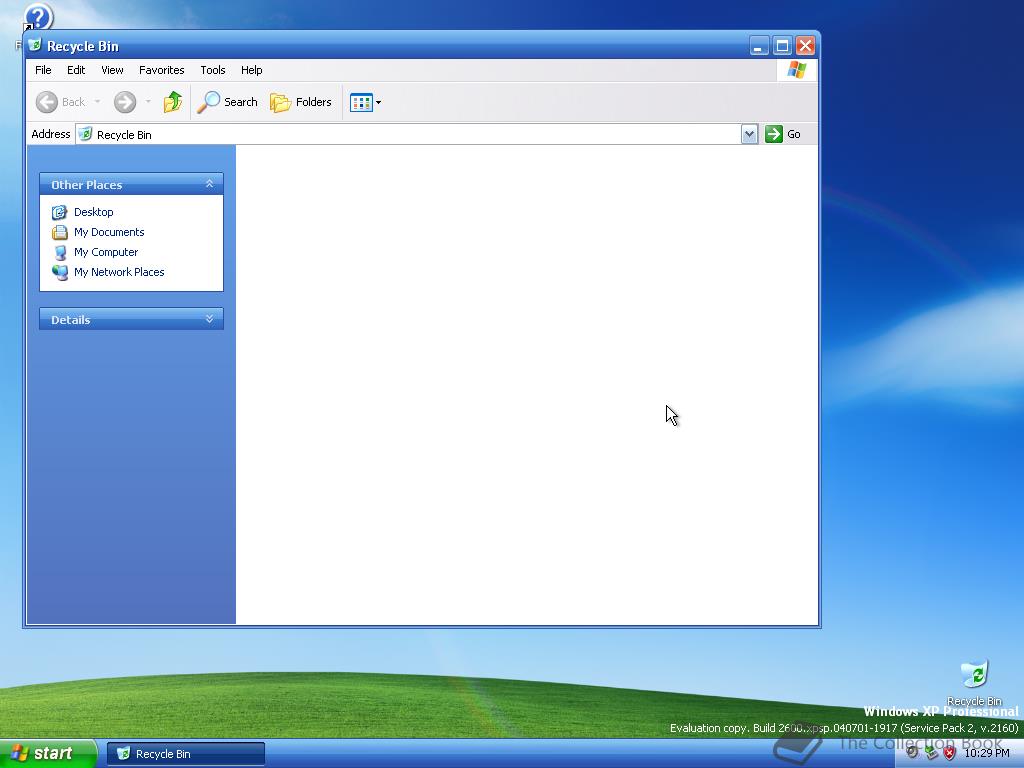Open the My Documents link
1024x768 pixels.
(x=109, y=232)
